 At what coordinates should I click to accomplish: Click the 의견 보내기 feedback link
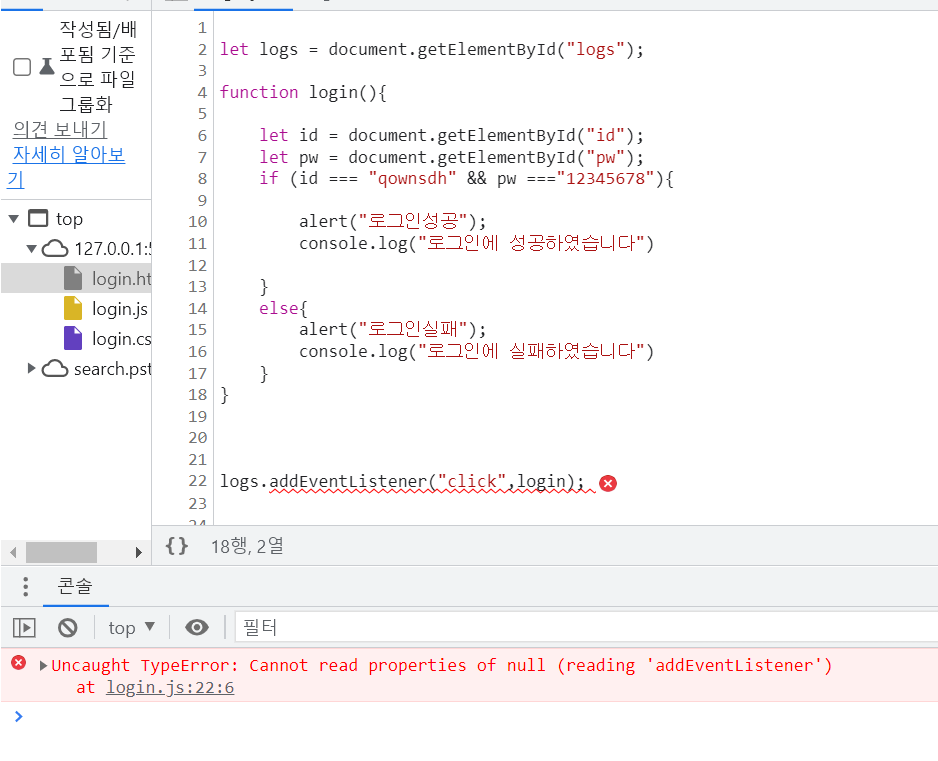coord(60,129)
